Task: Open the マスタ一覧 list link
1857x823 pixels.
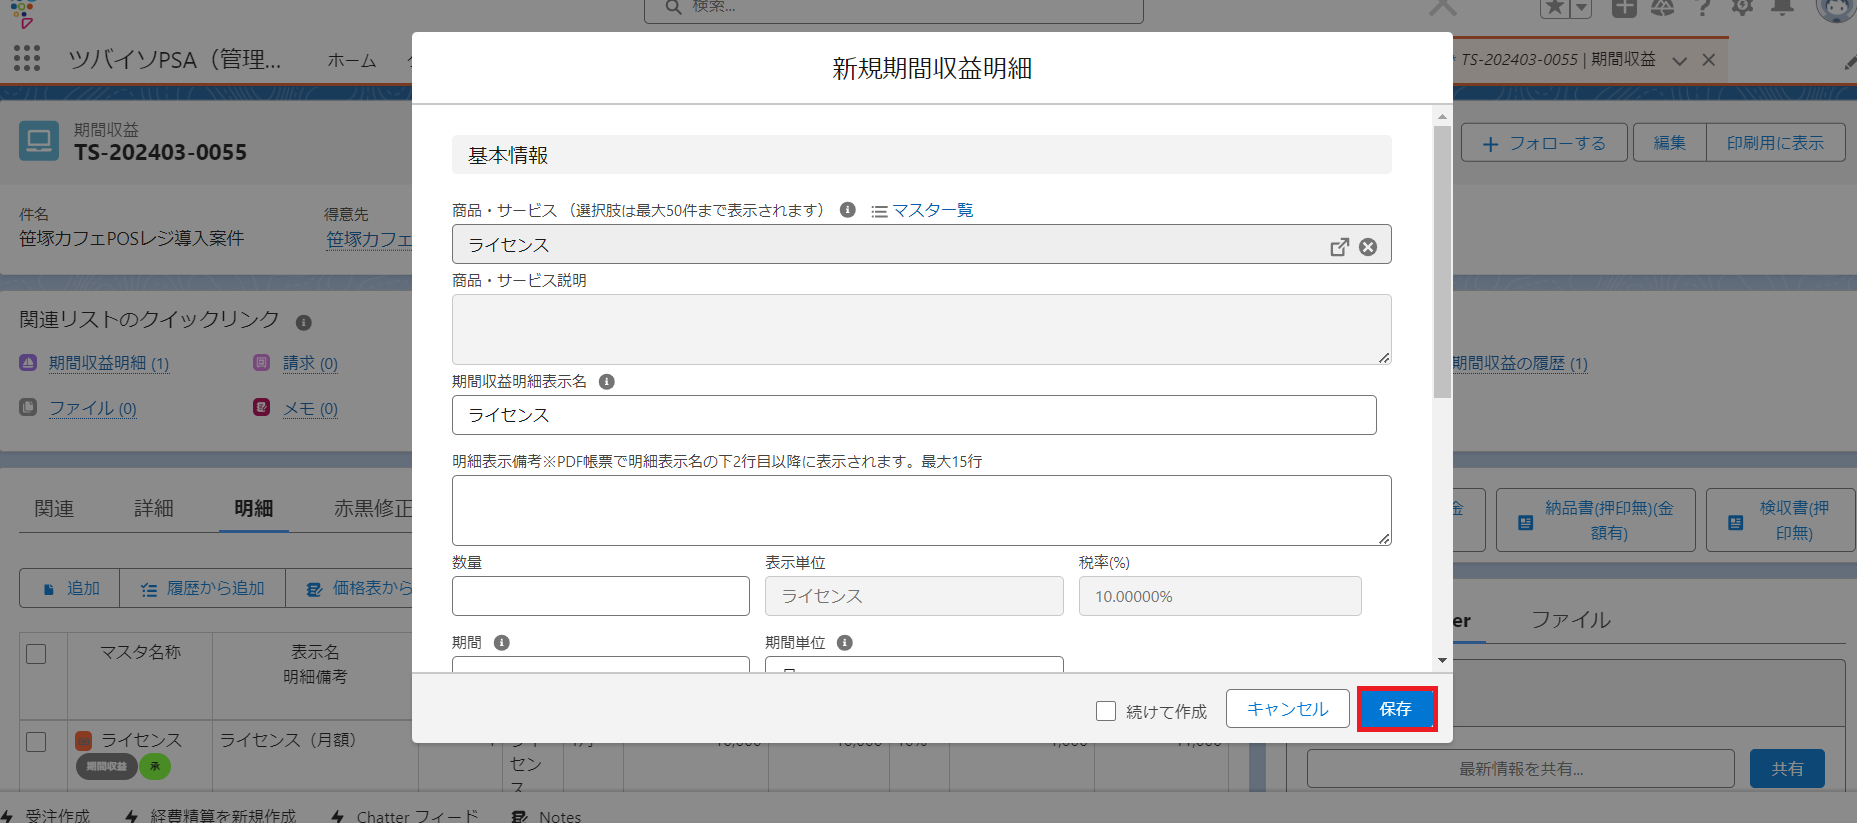Action: tap(932, 210)
